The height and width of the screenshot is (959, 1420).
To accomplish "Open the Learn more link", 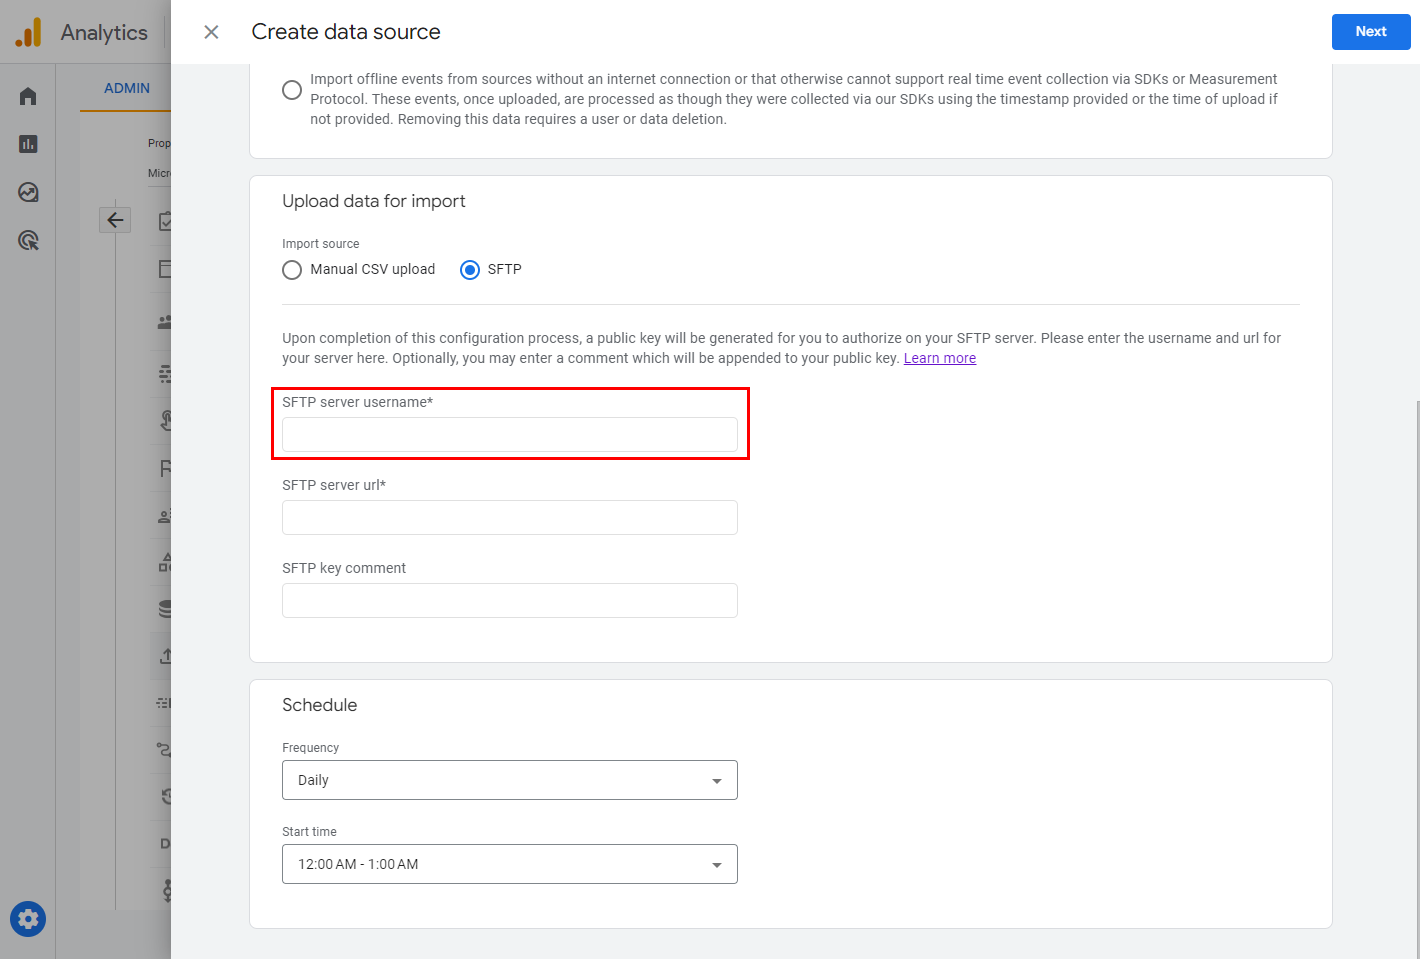I will (x=939, y=358).
